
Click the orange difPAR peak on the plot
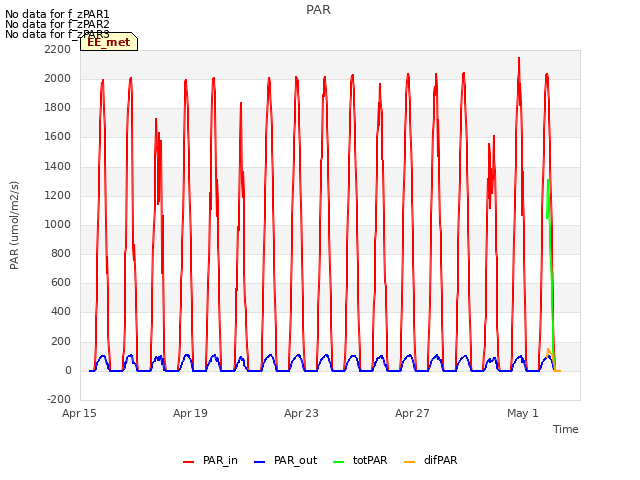548,350
